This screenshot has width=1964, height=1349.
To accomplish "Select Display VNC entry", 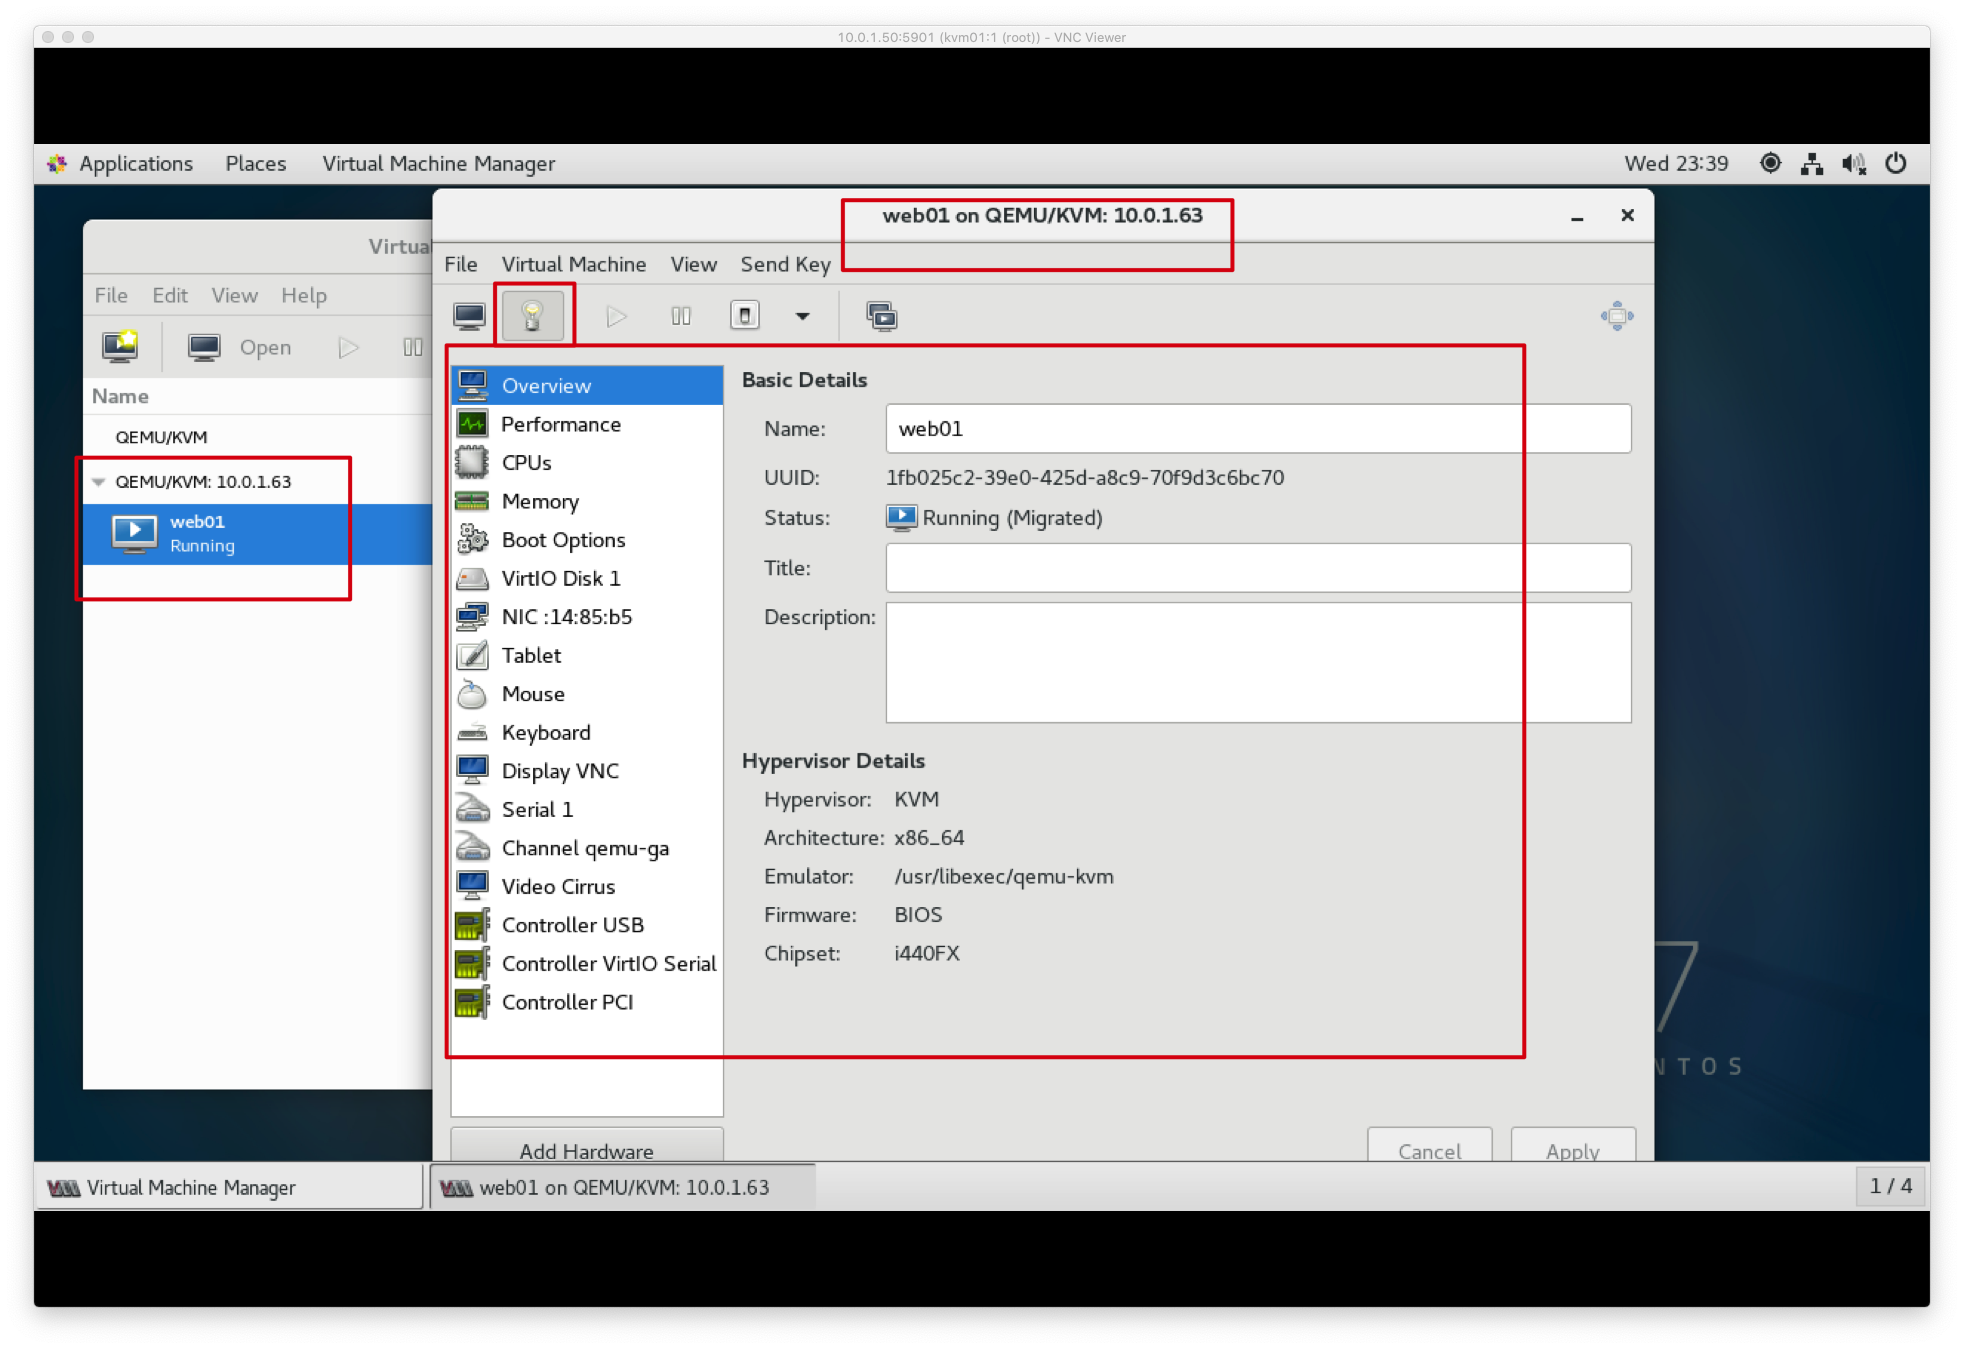I will click(x=587, y=770).
